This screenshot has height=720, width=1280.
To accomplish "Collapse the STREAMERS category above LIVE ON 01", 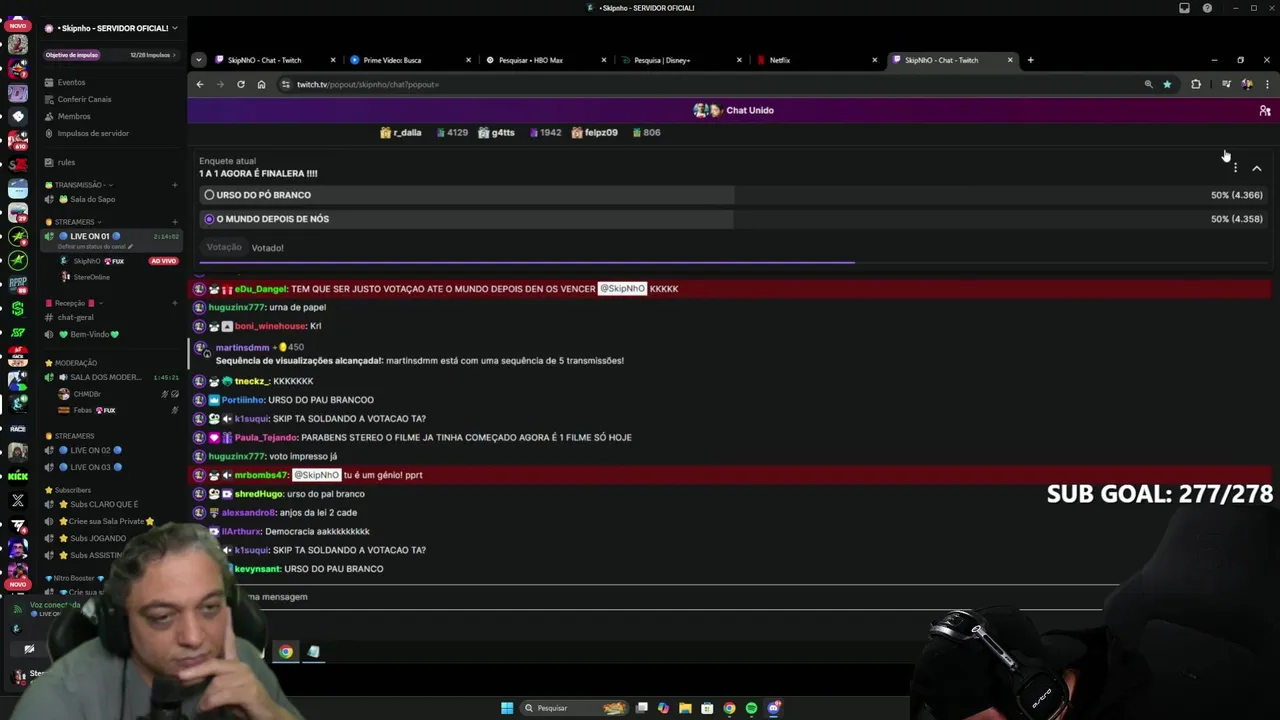I will click(x=74, y=222).
